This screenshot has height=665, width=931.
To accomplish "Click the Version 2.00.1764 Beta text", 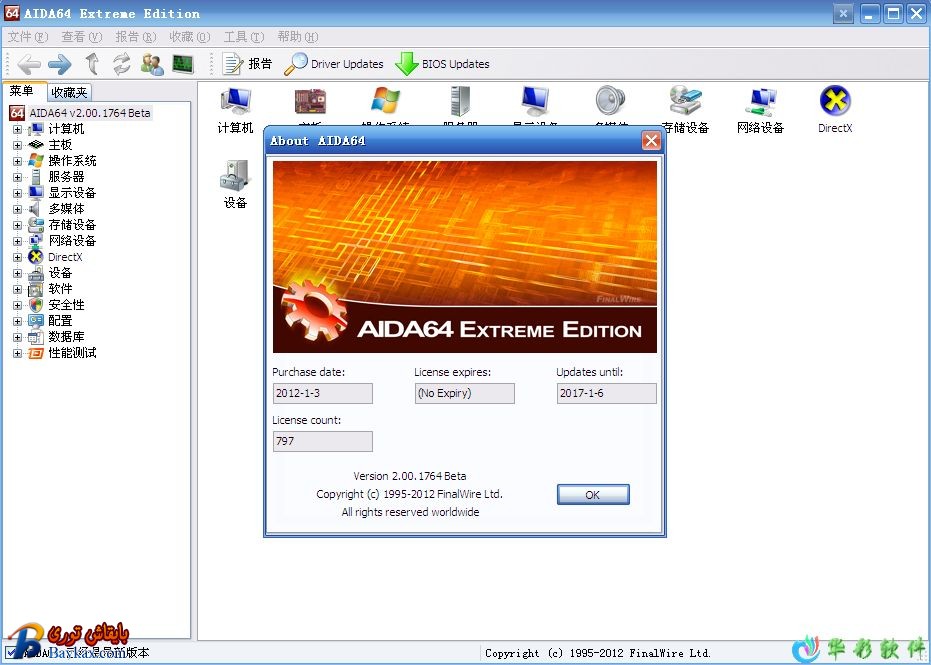I will [410, 476].
